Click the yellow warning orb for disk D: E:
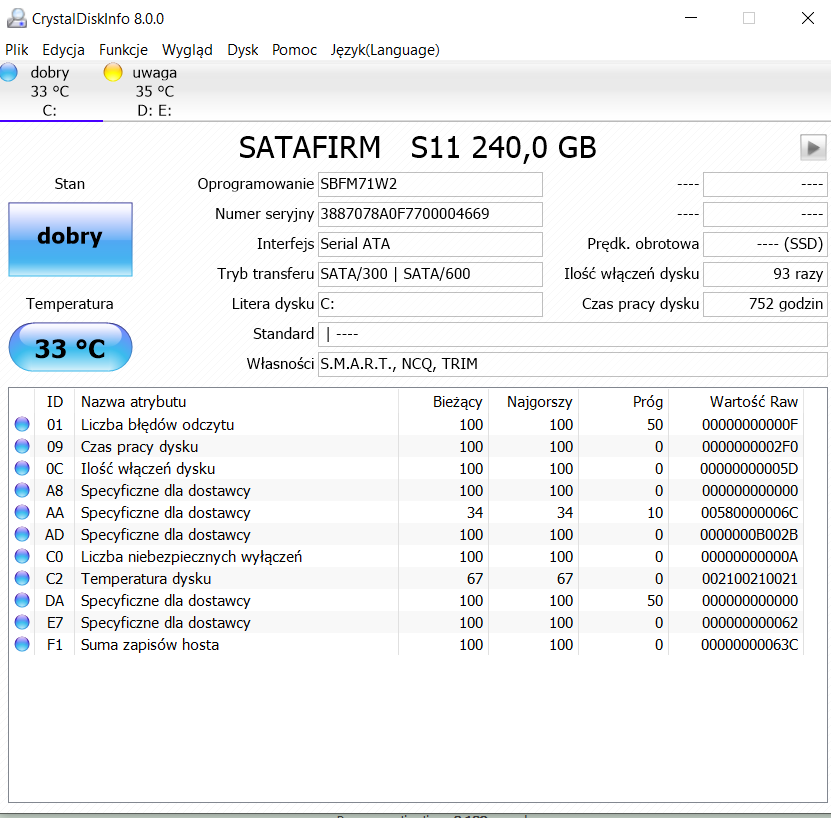The image size is (831, 818). click(112, 72)
